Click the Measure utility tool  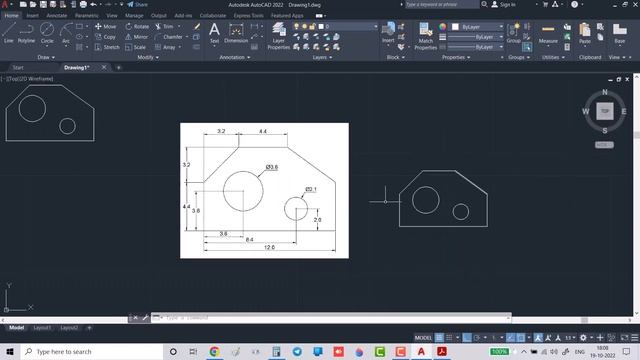point(548,33)
